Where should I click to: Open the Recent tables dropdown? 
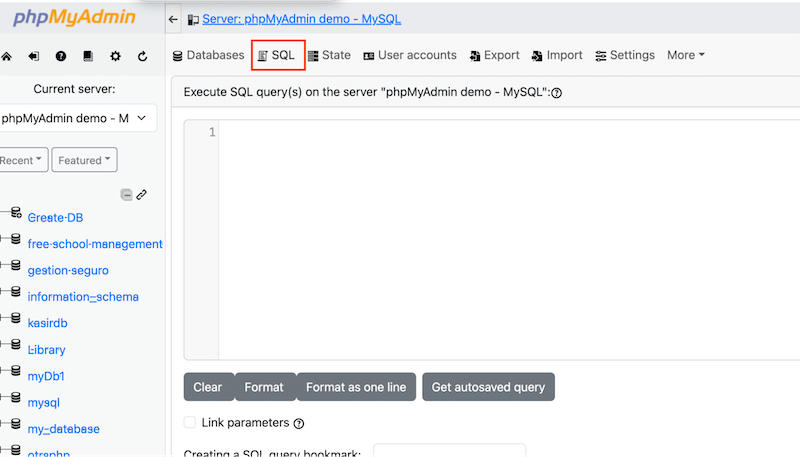coord(23,160)
